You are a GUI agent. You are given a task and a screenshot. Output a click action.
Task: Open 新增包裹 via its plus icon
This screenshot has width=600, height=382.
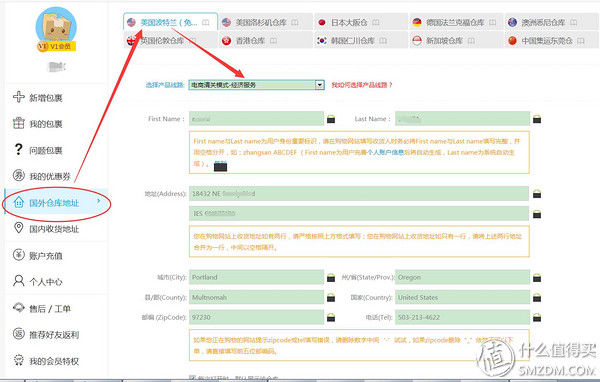(19, 97)
